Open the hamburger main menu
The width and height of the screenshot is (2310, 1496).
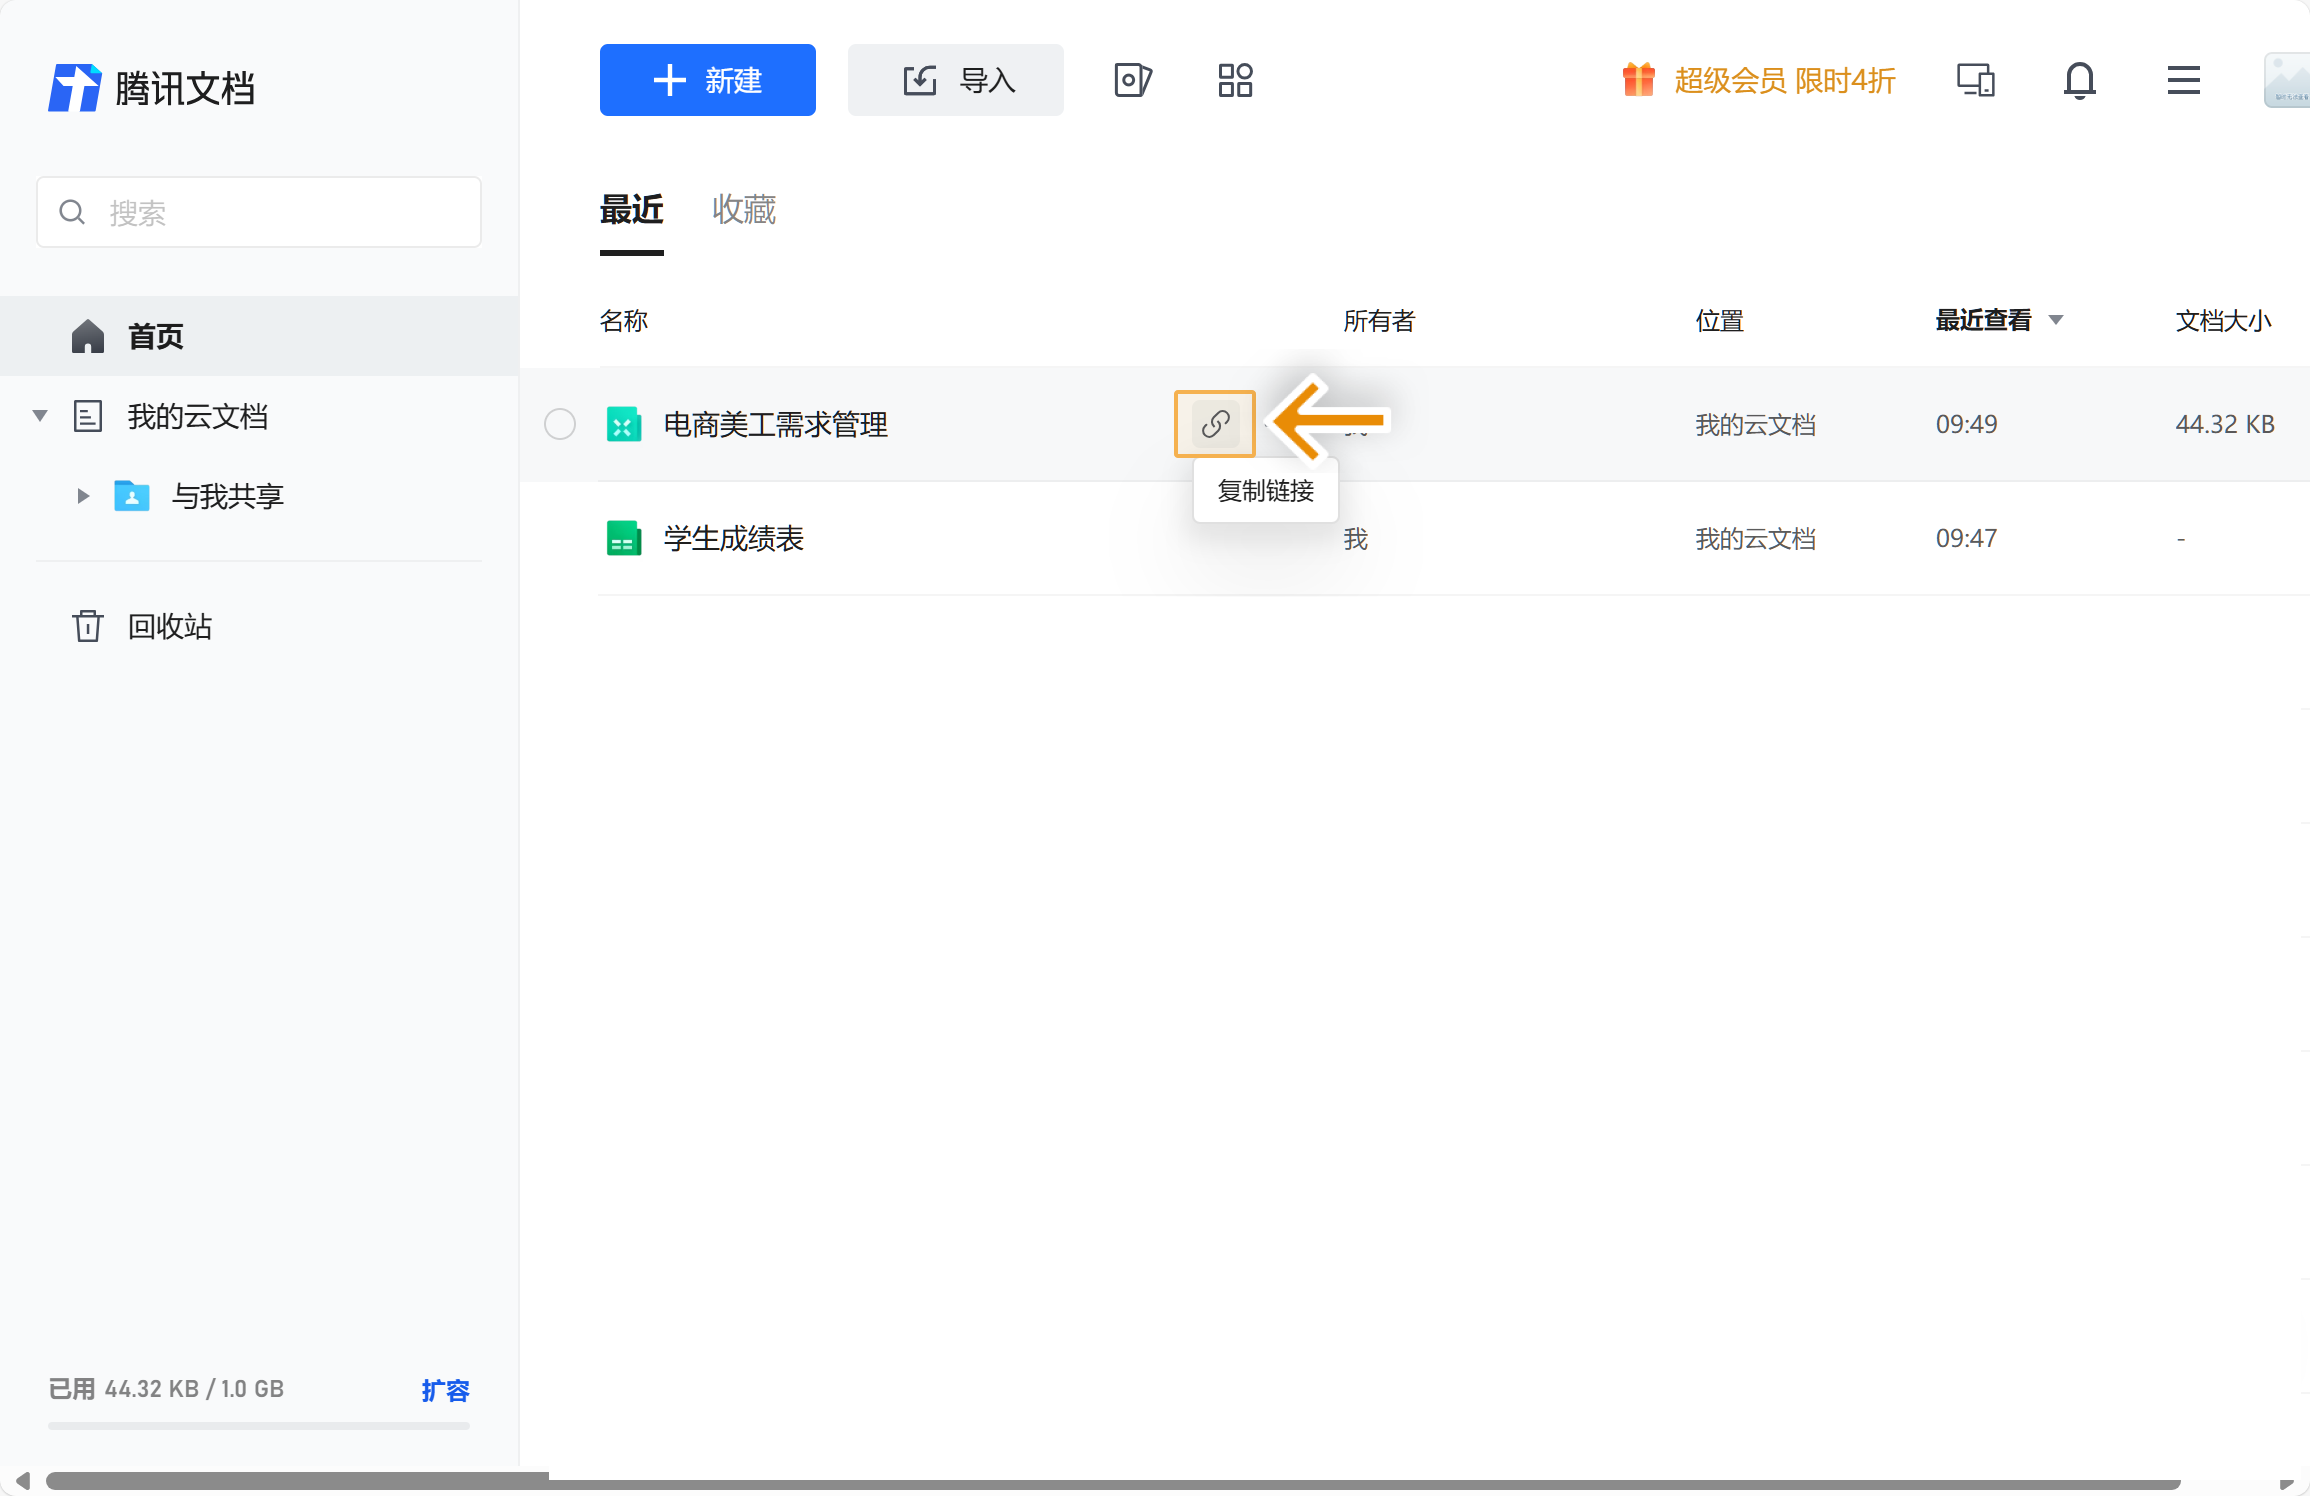pos(2183,80)
